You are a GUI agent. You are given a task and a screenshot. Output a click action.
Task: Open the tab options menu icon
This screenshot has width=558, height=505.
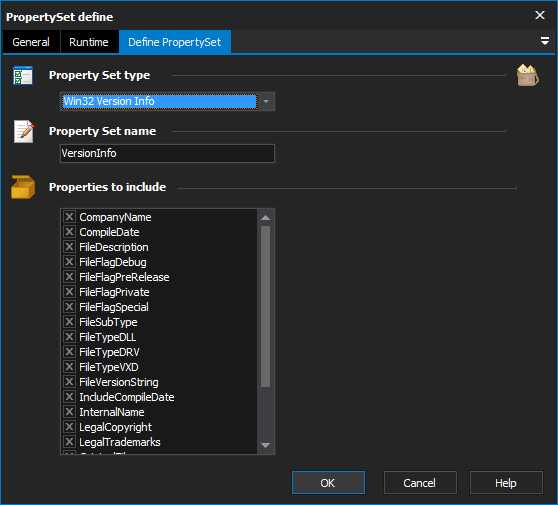[544, 41]
